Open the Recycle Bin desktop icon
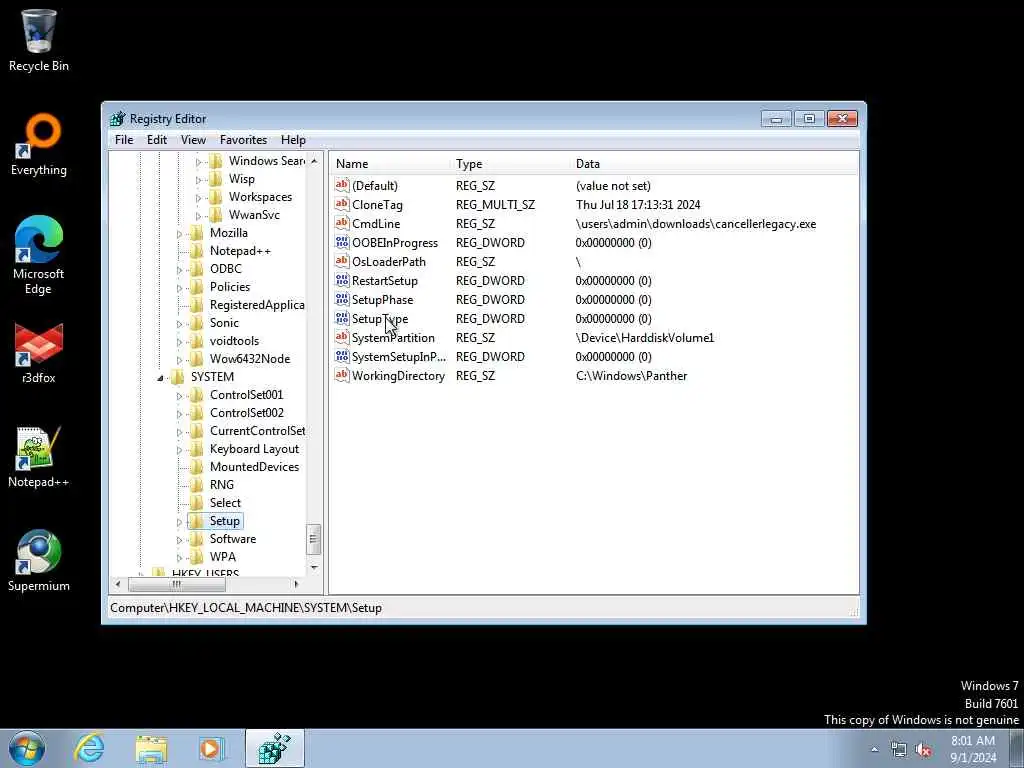The image size is (1024, 768). click(39, 39)
